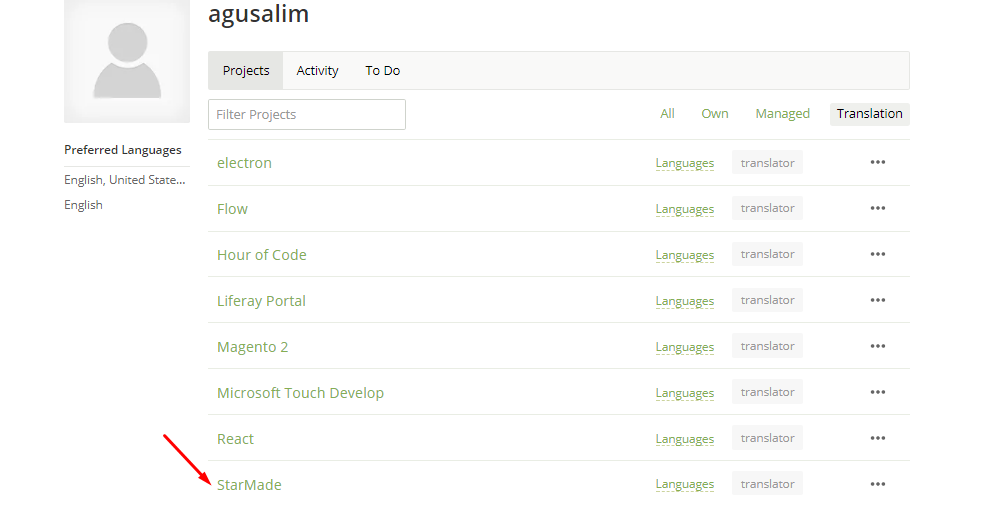Click translator badge in electron row
The image size is (982, 505).
click(767, 163)
